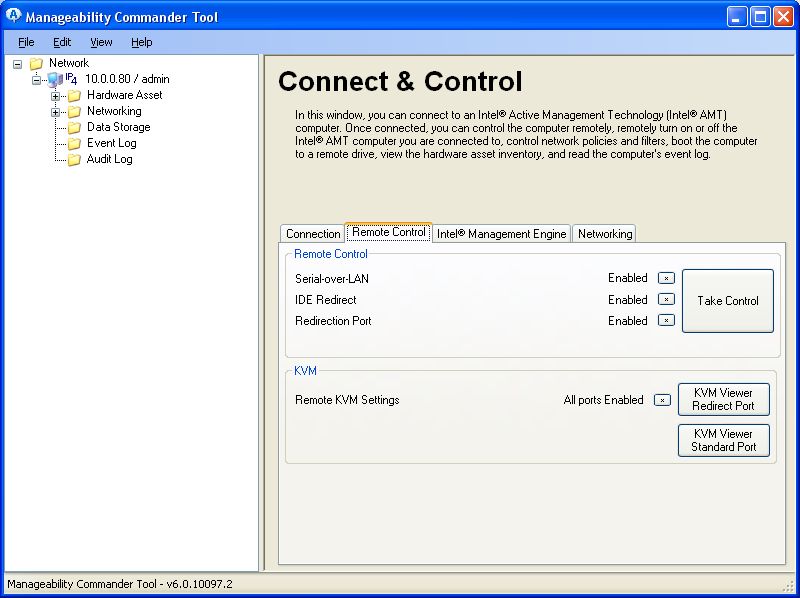Toggle the Serial-over-LAN enabled setting button
Image resolution: width=800 pixels, height=598 pixels.
click(x=666, y=278)
